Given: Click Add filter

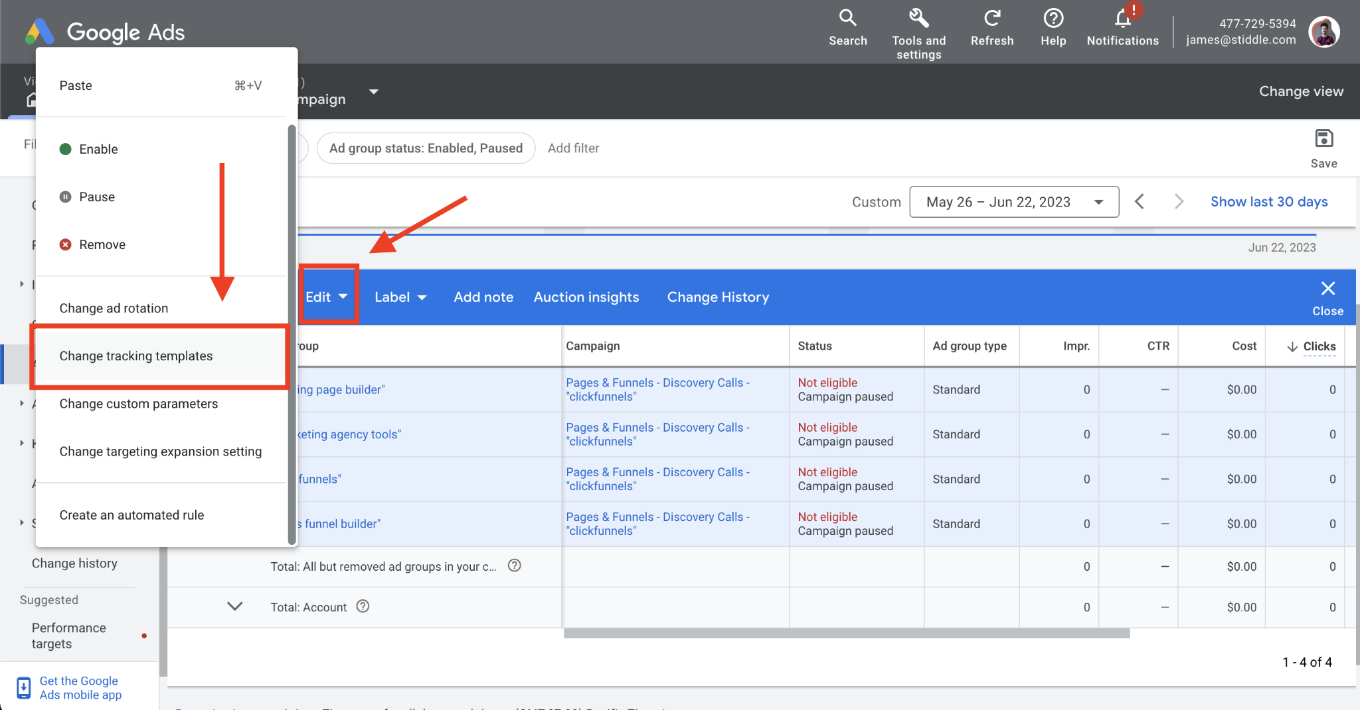Looking at the screenshot, I should point(573,148).
